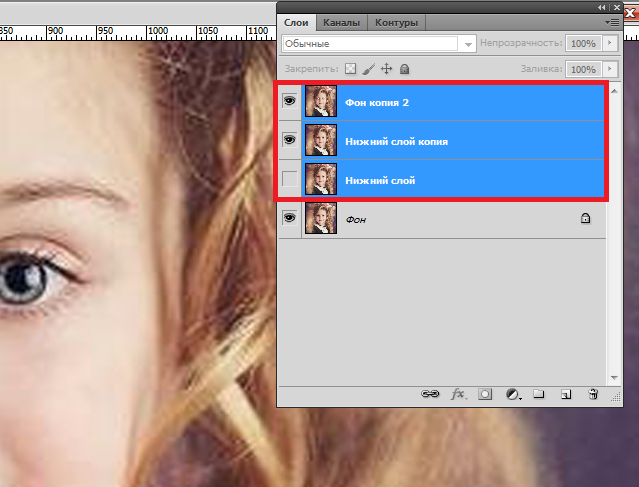Collapse the panel with double arrows
This screenshot has height=487, width=639.
(x=602, y=7)
